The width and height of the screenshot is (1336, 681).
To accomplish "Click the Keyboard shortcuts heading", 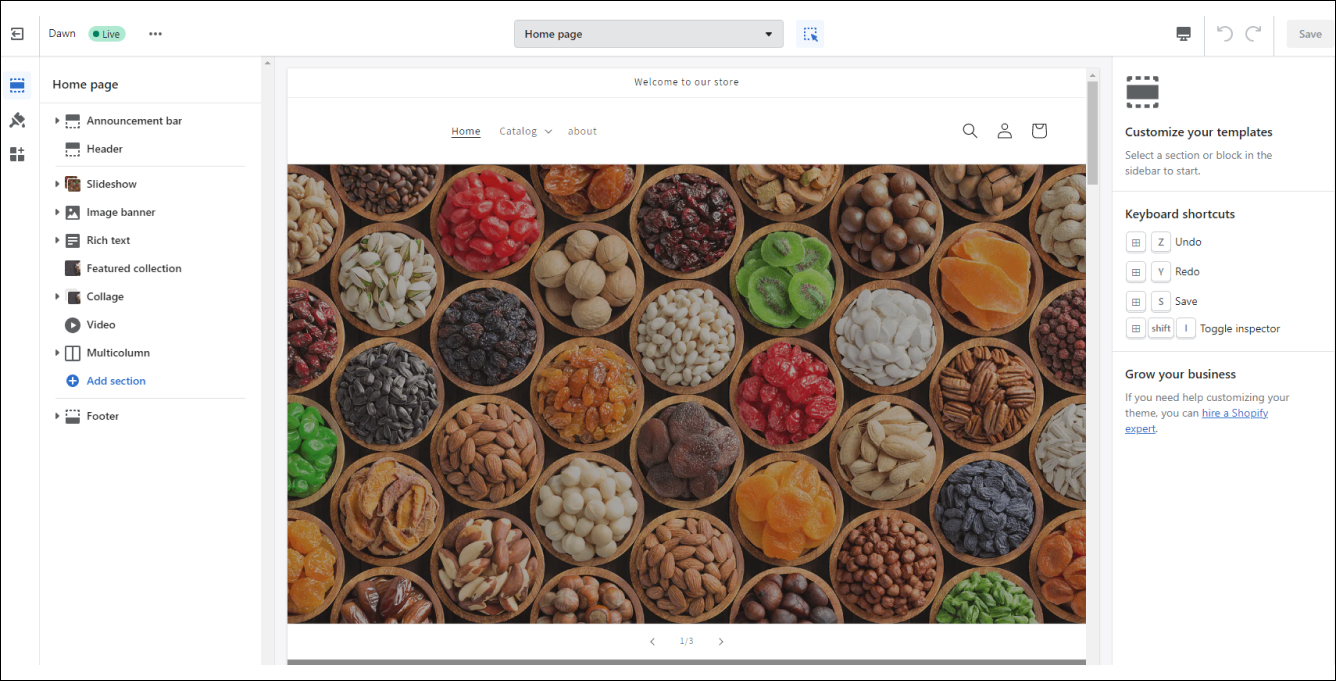I will point(1180,214).
